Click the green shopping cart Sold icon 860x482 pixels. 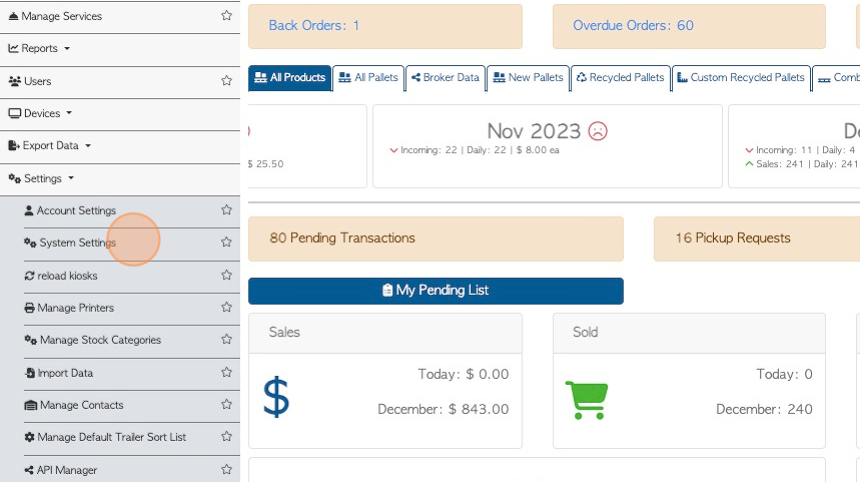586,400
